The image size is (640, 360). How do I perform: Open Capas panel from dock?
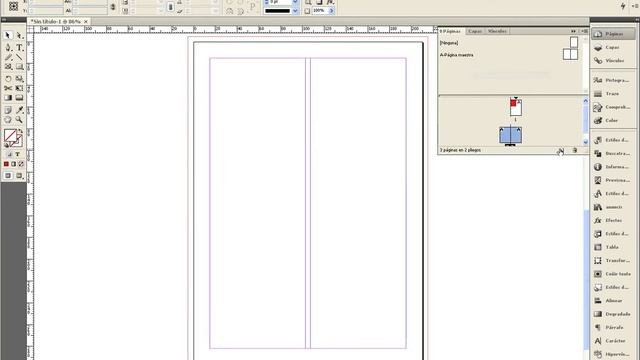point(613,47)
